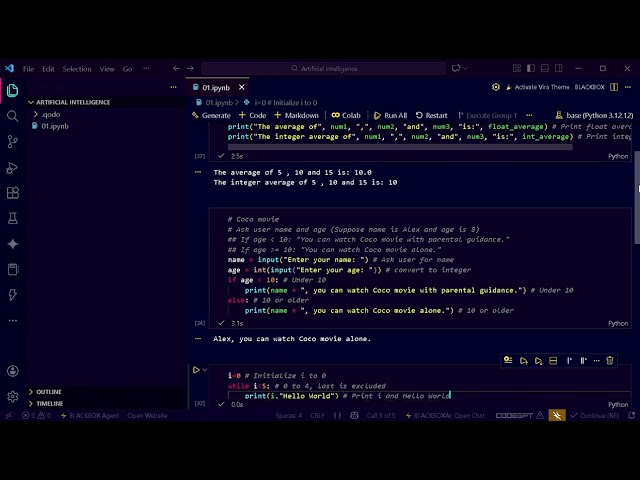This screenshot has height=480, width=640.
Task: Add a new Markdown cell
Action: [x=296, y=116]
